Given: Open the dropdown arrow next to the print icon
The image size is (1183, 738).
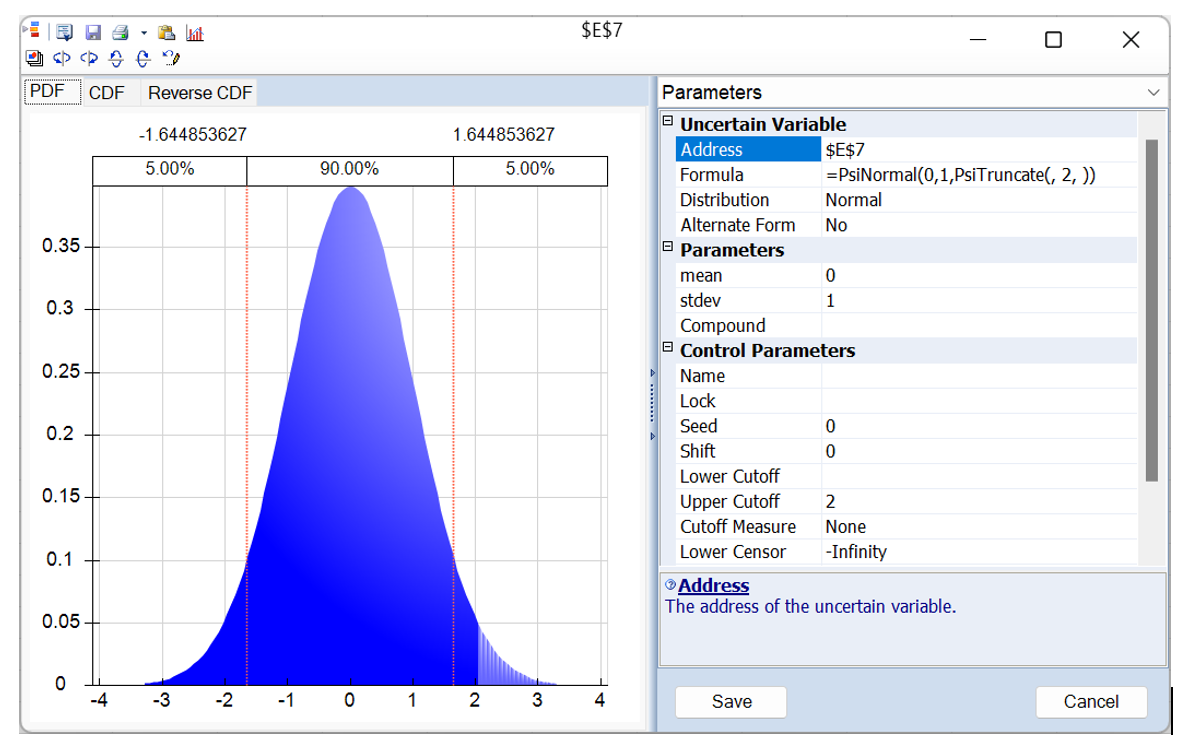Looking at the screenshot, I should (143, 33).
